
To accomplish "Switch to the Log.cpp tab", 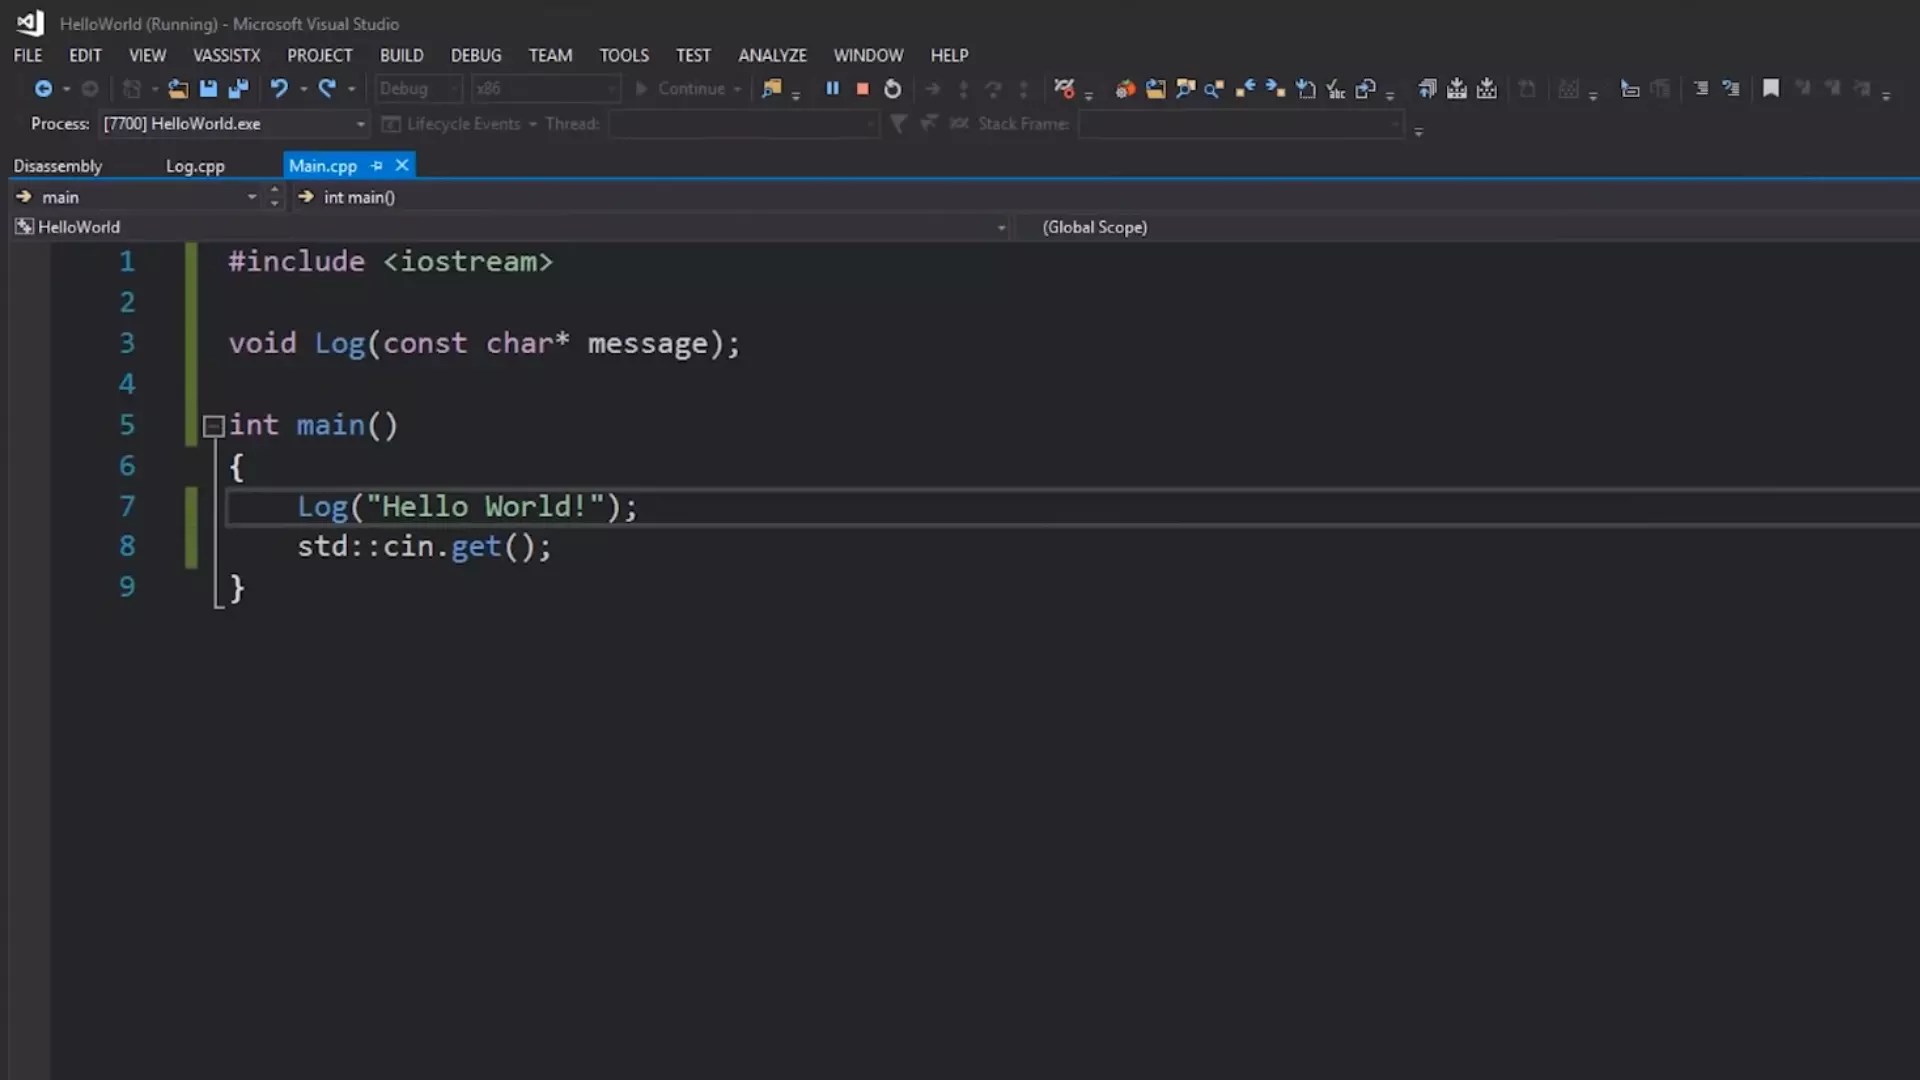I will point(195,165).
